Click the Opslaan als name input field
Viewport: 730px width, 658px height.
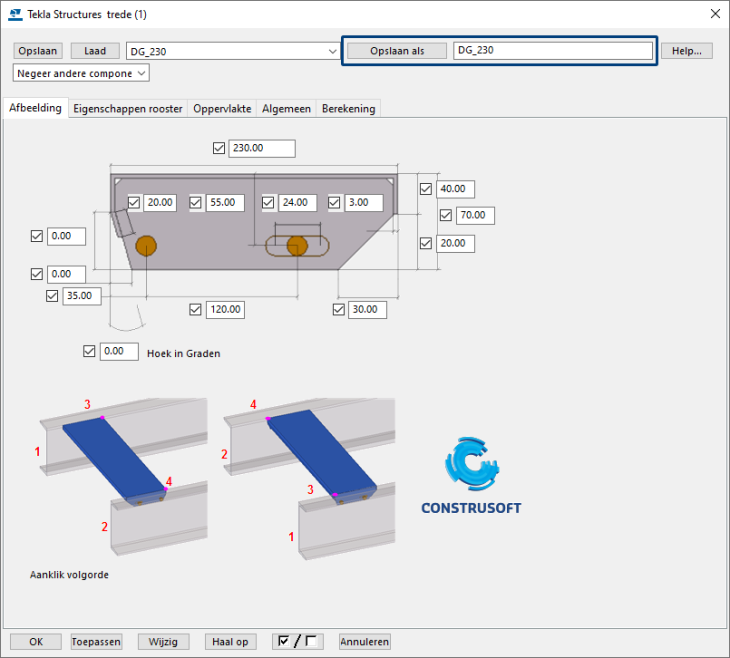click(552, 51)
